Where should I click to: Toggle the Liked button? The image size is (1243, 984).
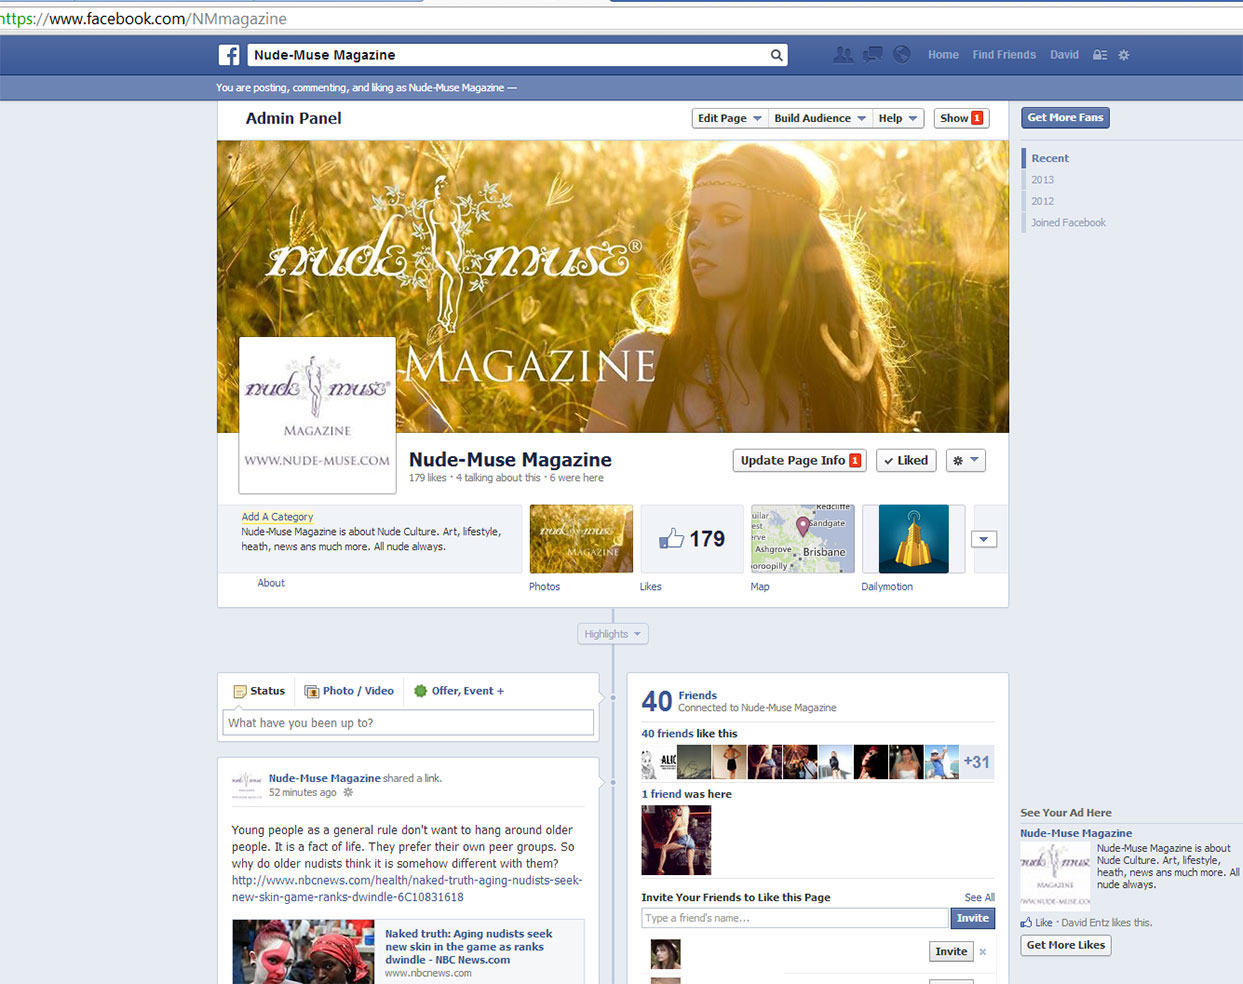tap(906, 460)
